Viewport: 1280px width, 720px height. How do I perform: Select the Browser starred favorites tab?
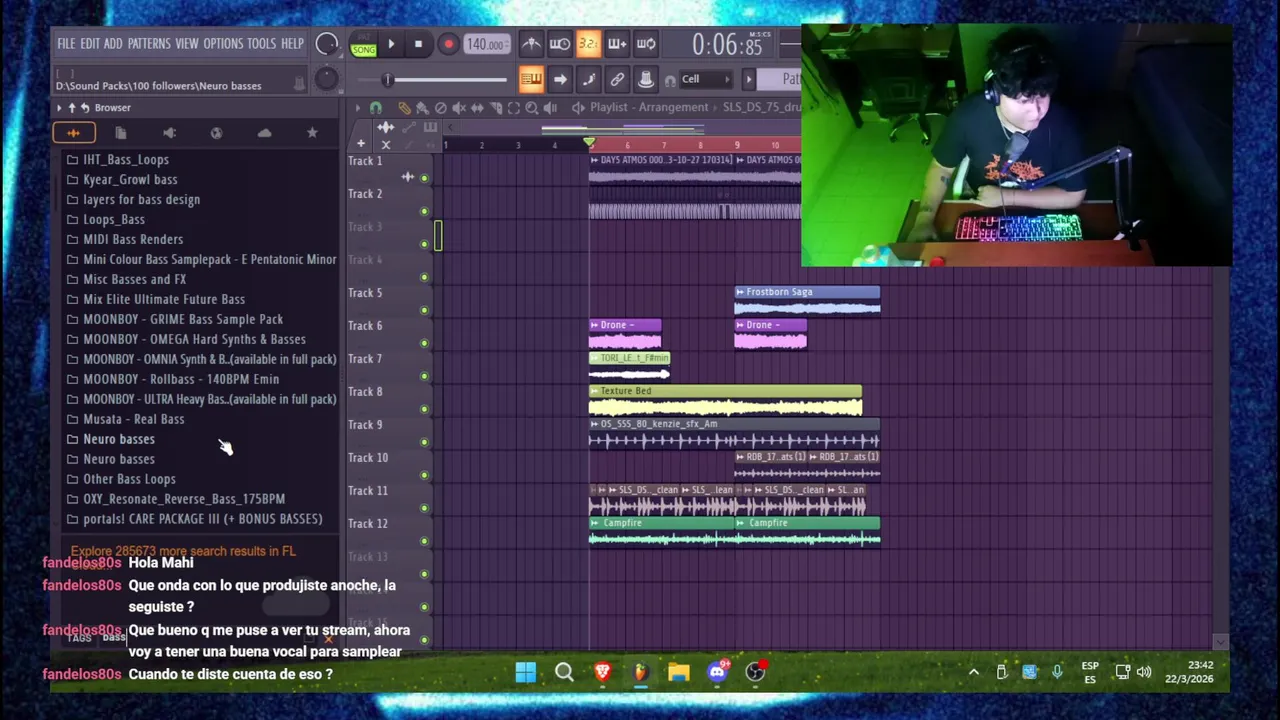[312, 133]
